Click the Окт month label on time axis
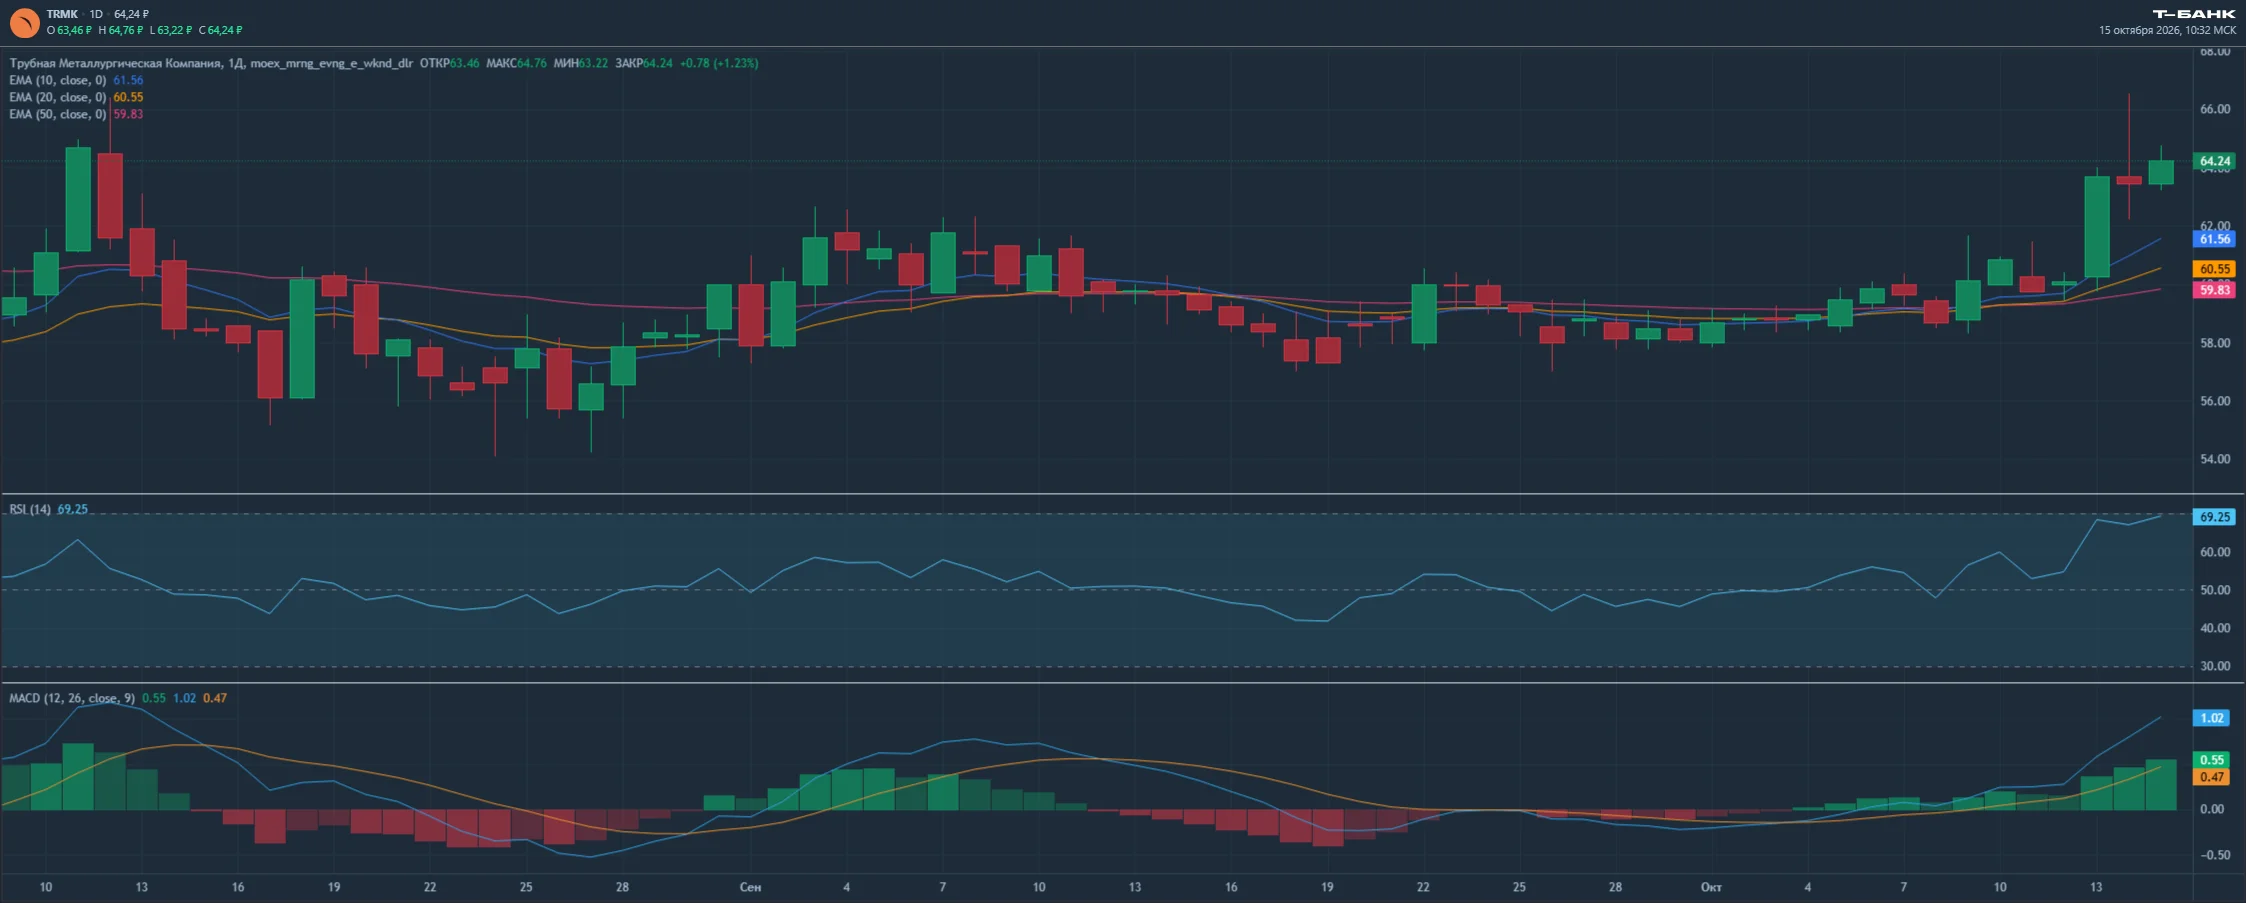 coord(1711,887)
